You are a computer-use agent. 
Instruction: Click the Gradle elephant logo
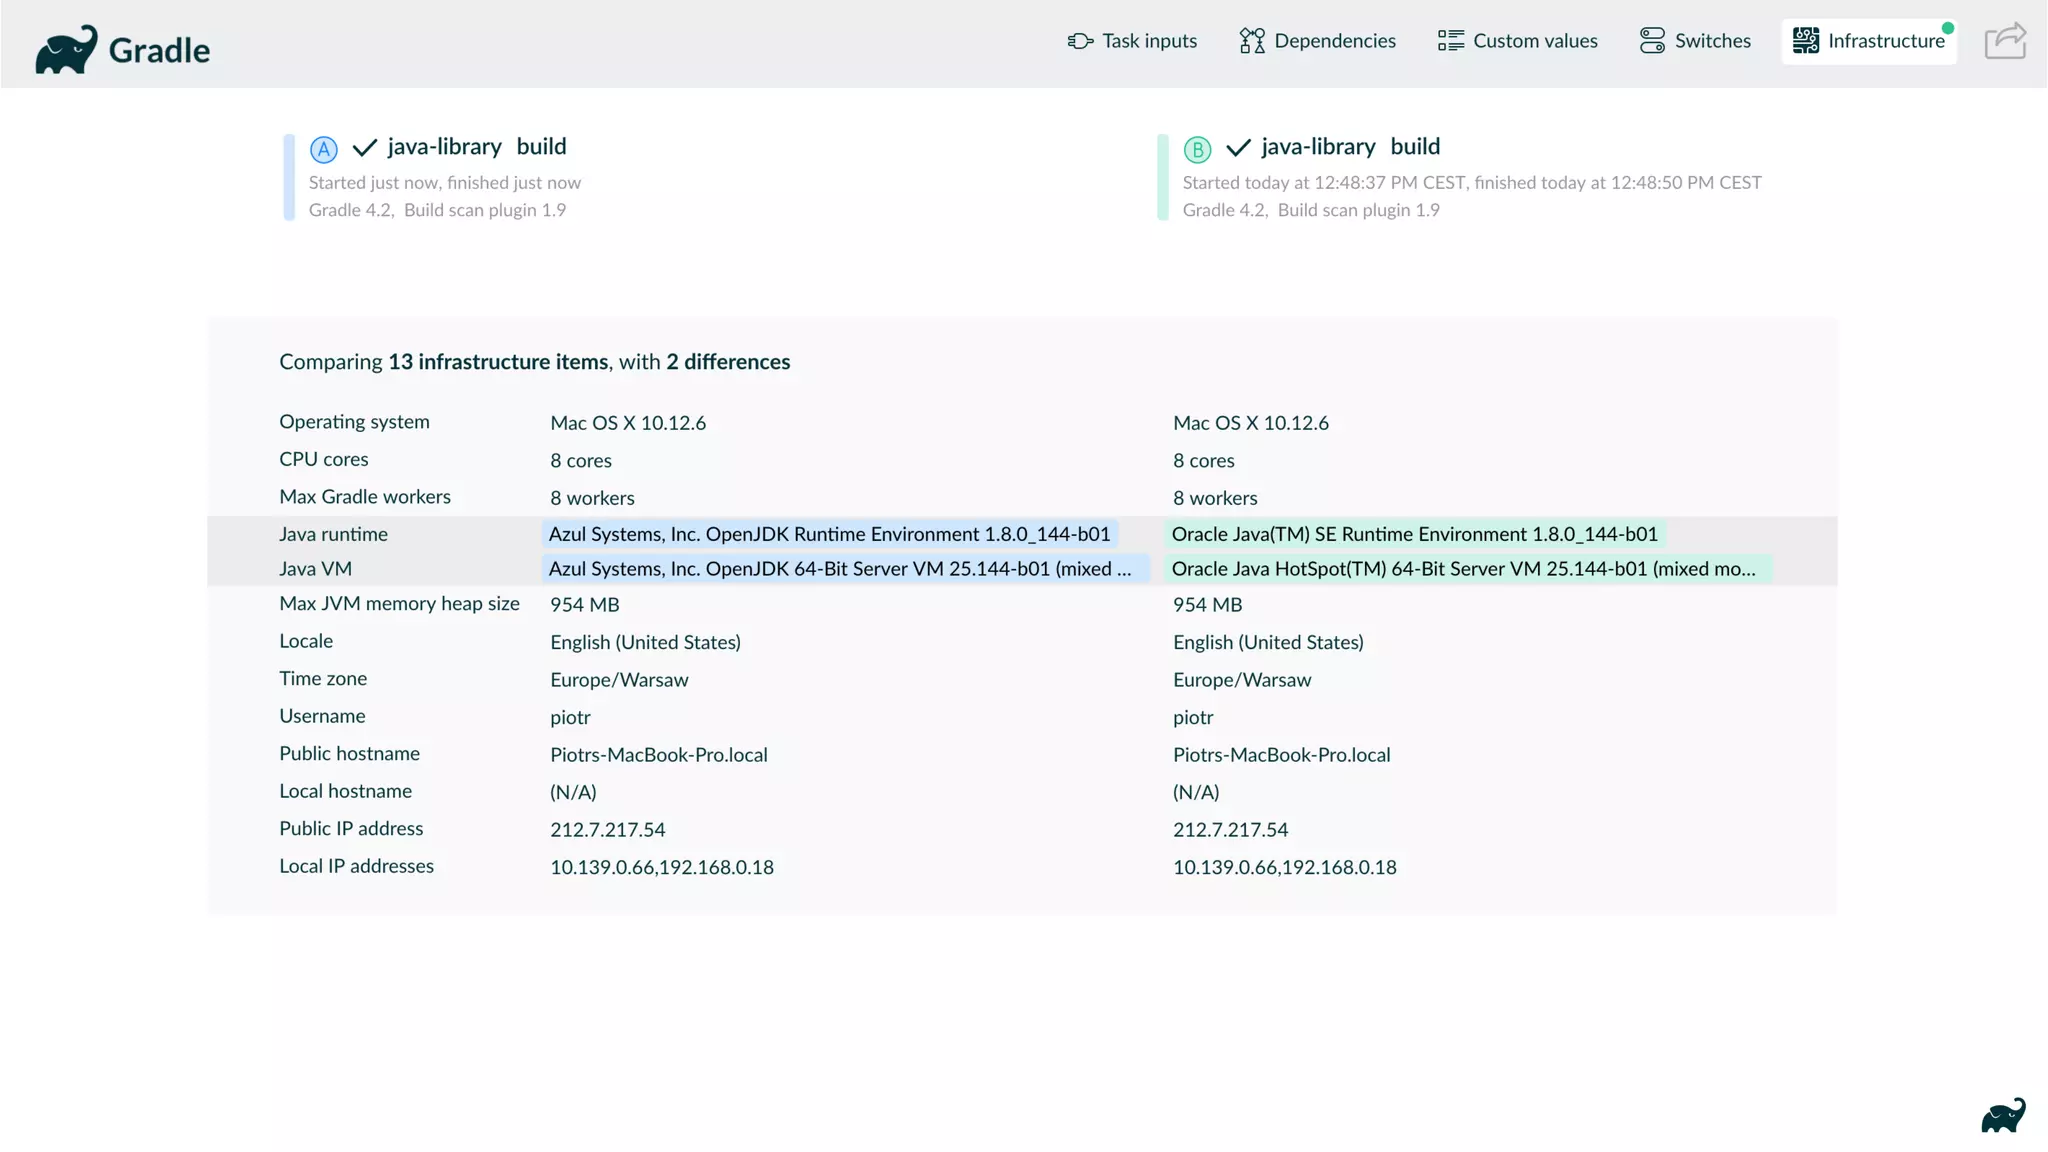click(x=66, y=49)
